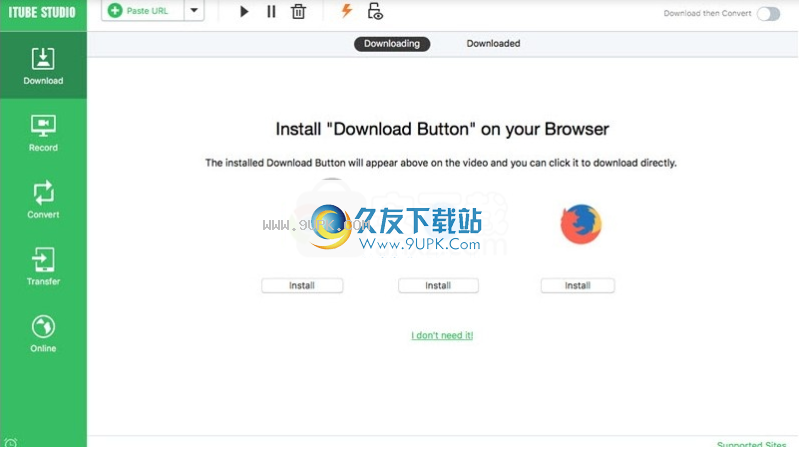
Task: Delete items using the trash icon
Action: pyautogui.click(x=299, y=11)
